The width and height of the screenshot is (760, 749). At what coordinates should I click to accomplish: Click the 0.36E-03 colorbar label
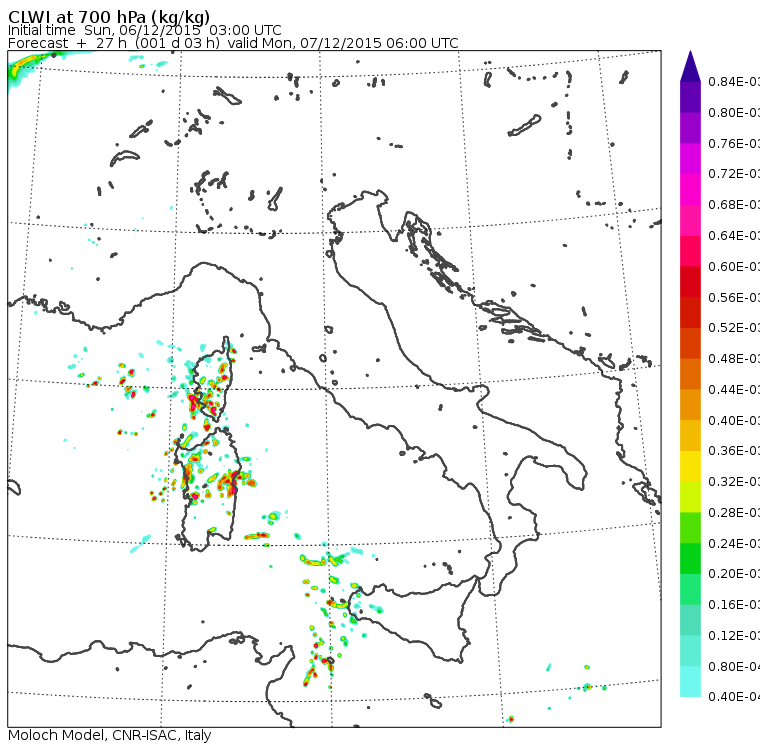coord(734,451)
